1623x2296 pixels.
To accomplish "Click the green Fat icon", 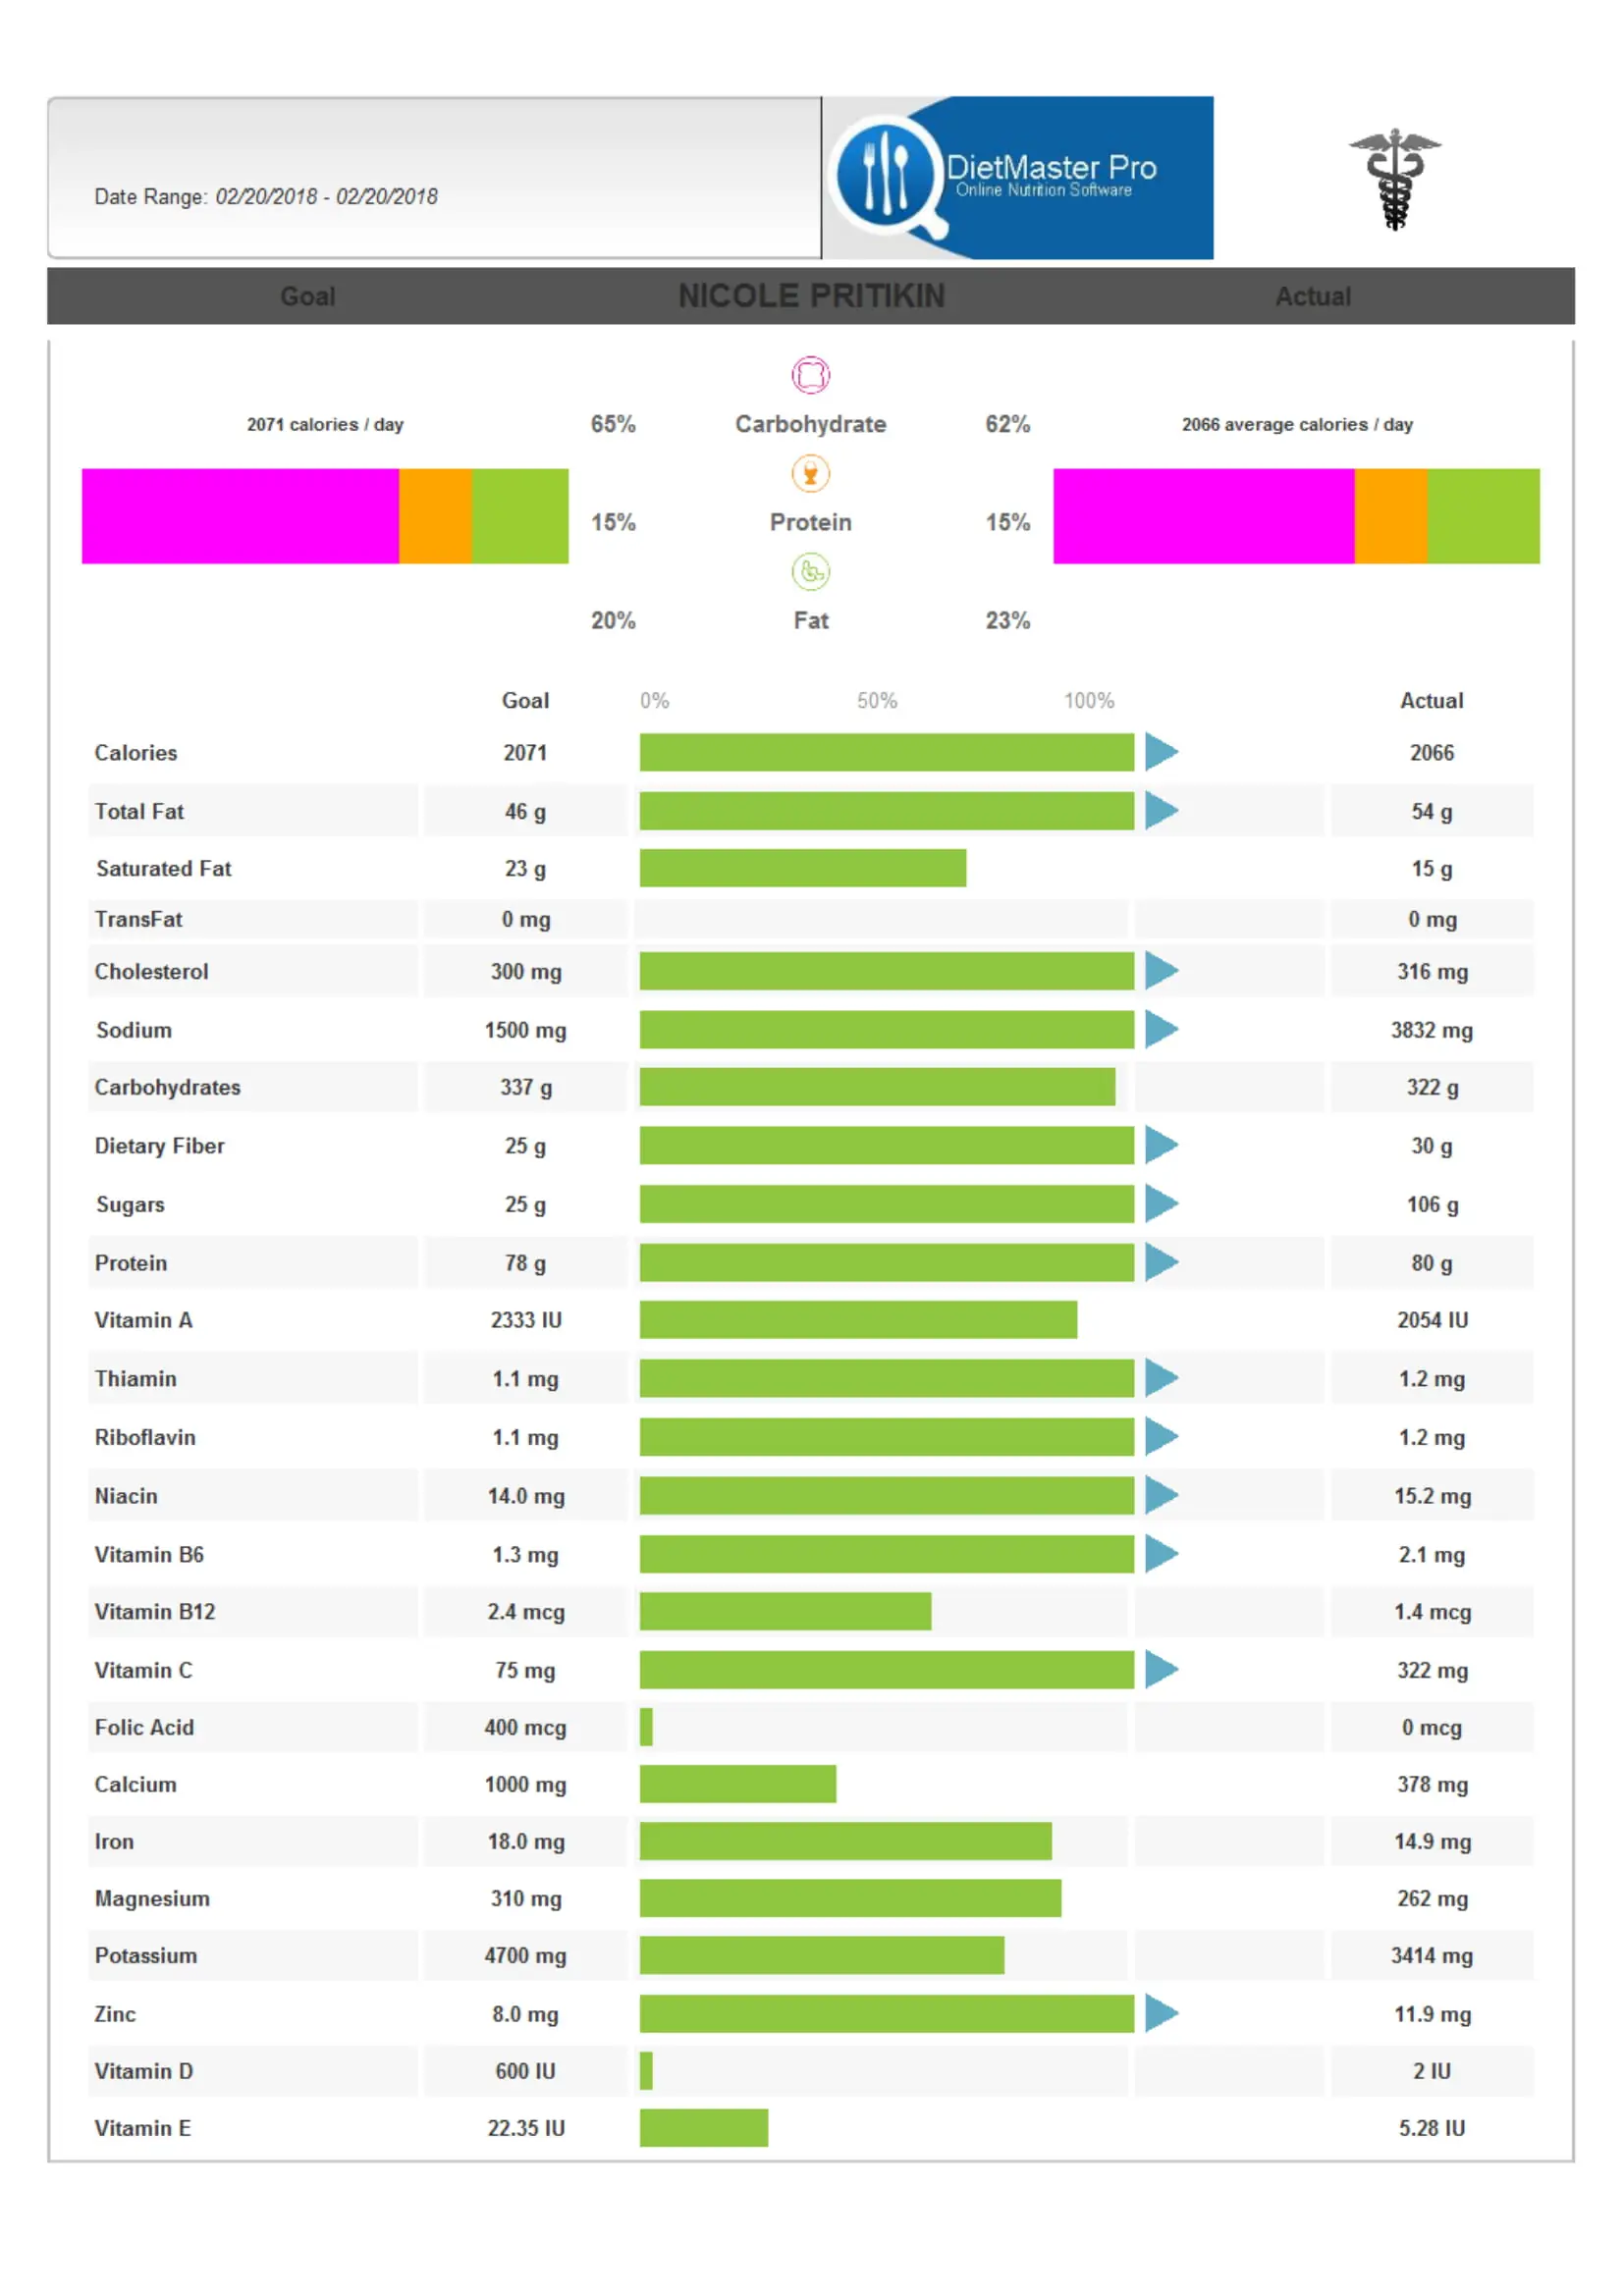I will 810,572.
